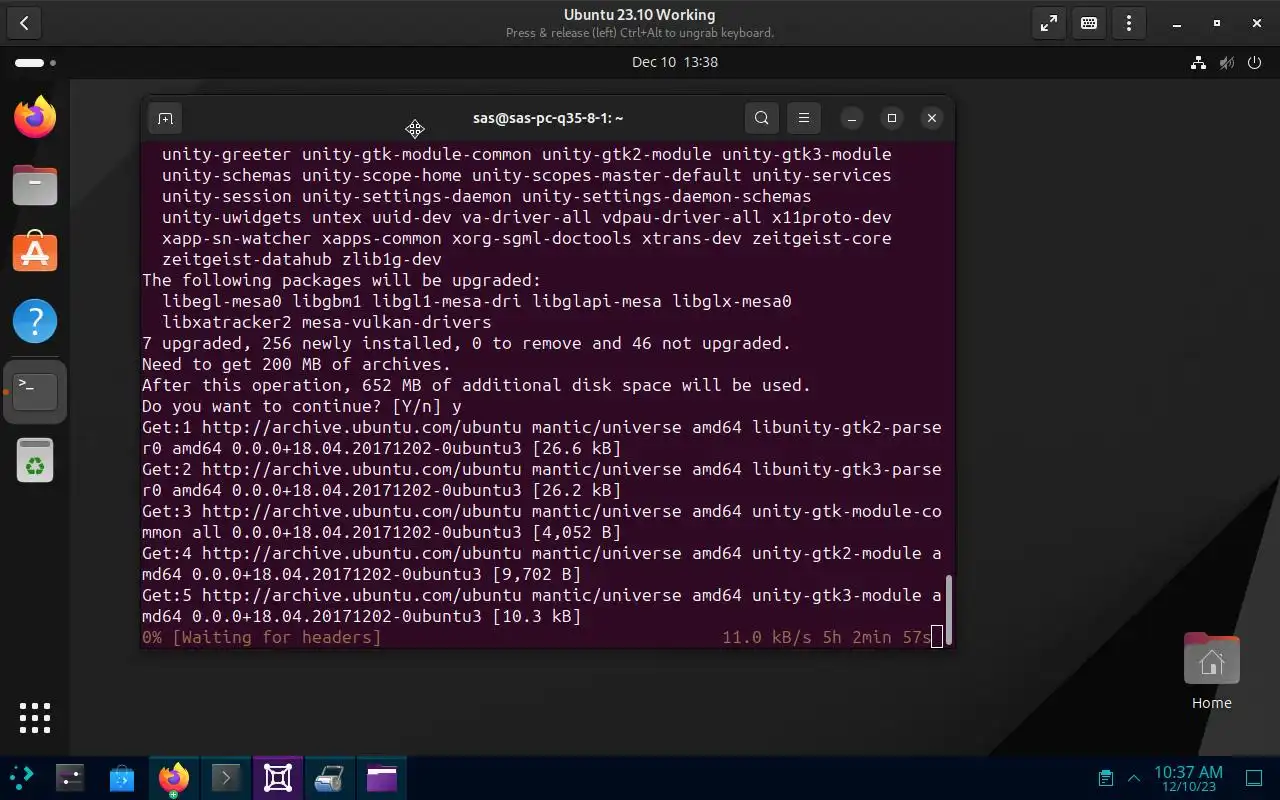Minimize the Ubuntu 23.10 viewer window
Image resolution: width=1280 pixels, height=800 pixels.
coord(1178,23)
